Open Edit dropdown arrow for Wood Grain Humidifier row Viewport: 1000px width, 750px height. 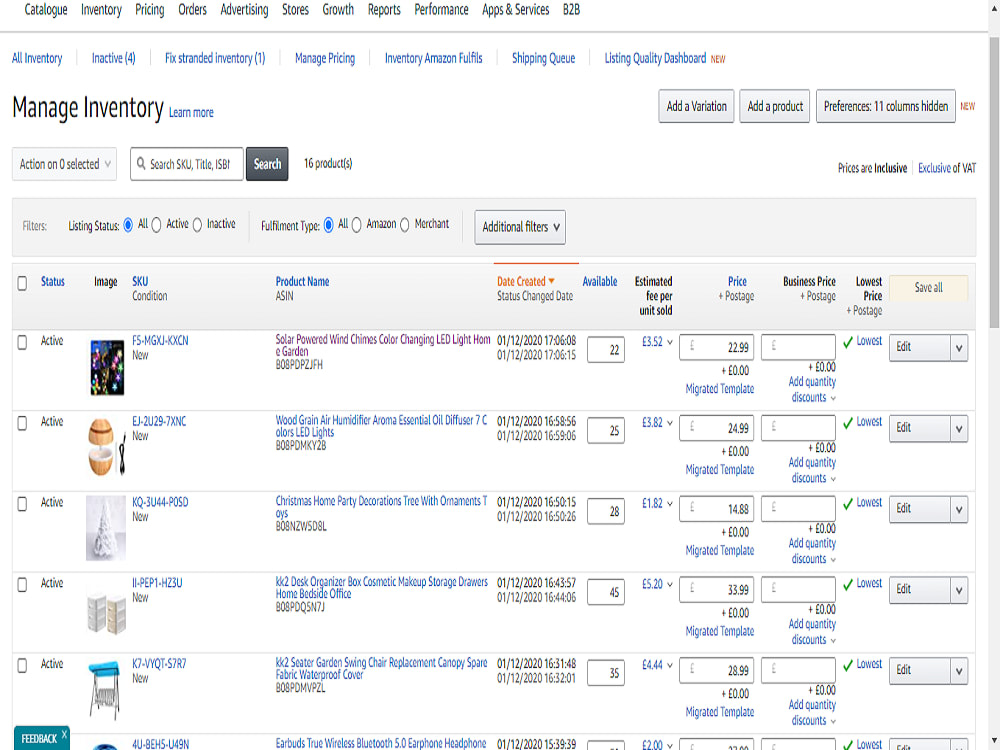(959, 429)
